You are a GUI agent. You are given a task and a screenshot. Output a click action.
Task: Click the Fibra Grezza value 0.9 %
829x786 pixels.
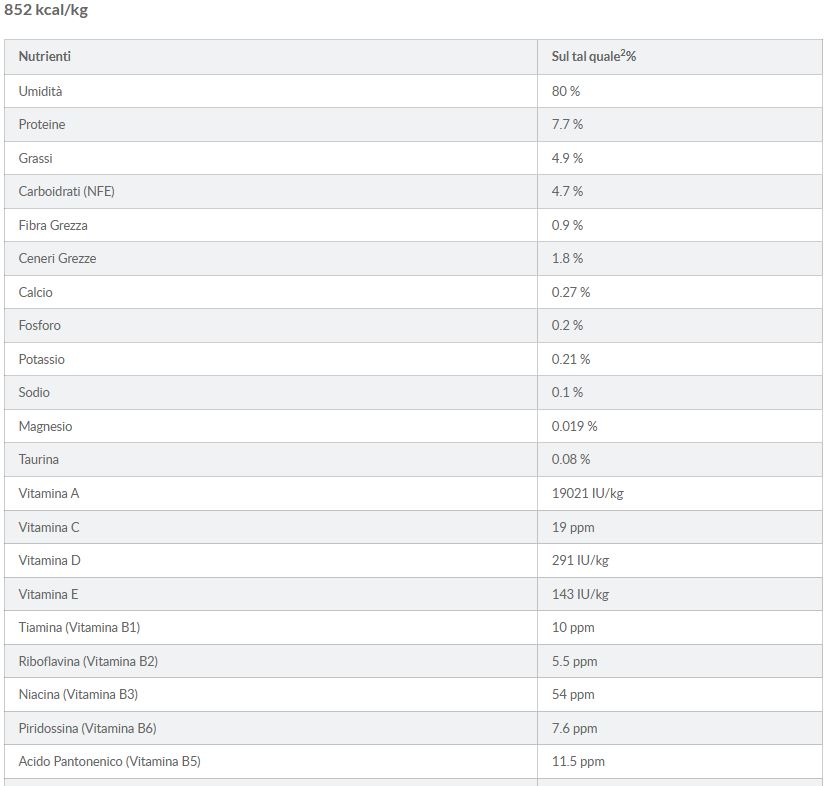pyautogui.click(x=567, y=225)
